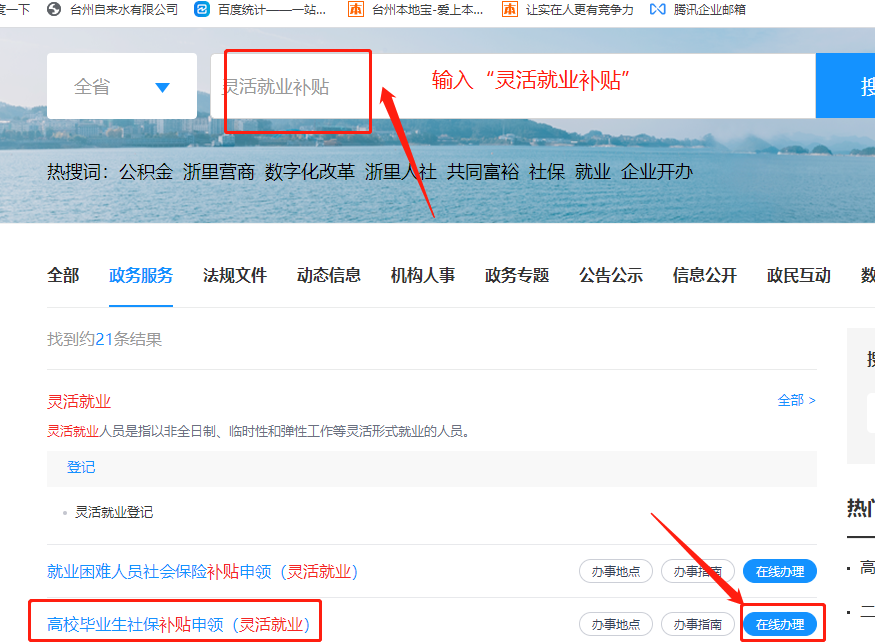Switch to the 全部 tab
875x644 pixels.
click(x=63, y=276)
